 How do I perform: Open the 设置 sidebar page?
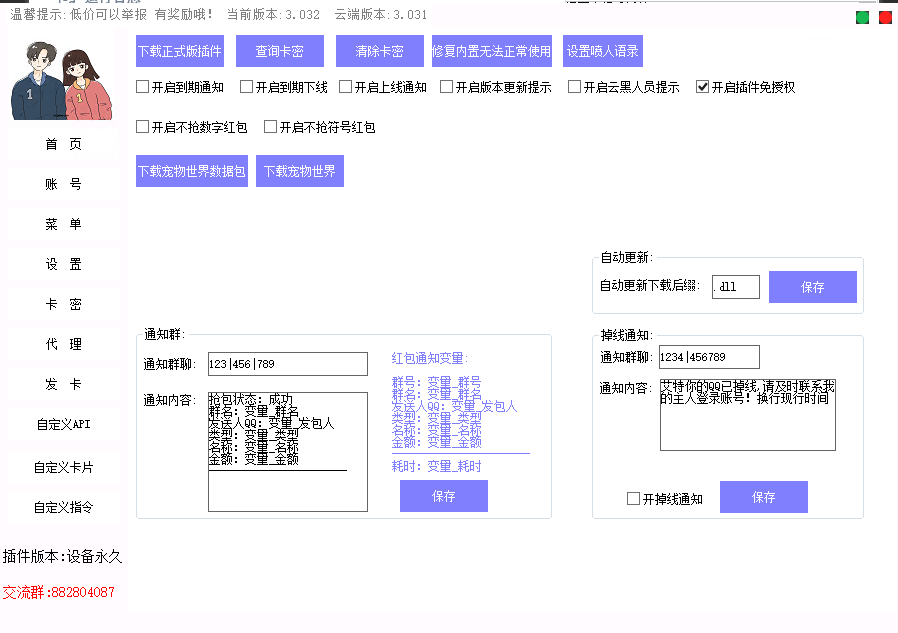[x=62, y=264]
